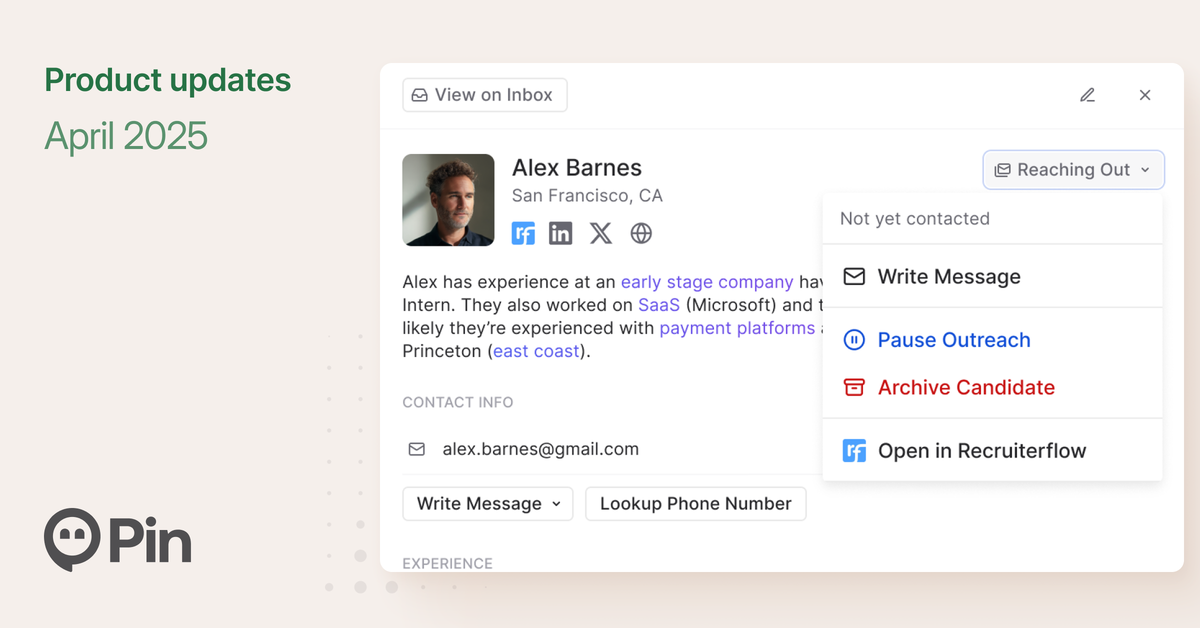Screen dimensions: 1200x628
Task: Click the View on Inbox button
Action: 484,95
